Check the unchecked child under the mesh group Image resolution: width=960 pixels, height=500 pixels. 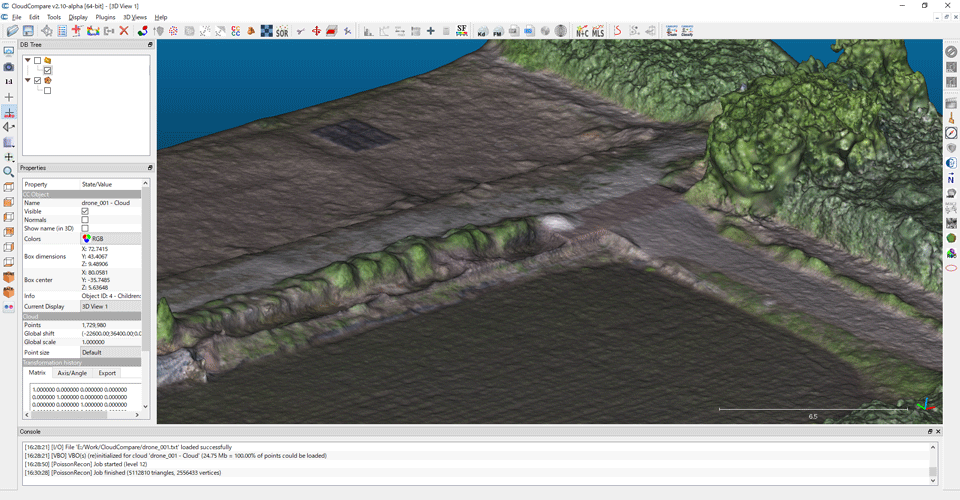tap(47, 91)
